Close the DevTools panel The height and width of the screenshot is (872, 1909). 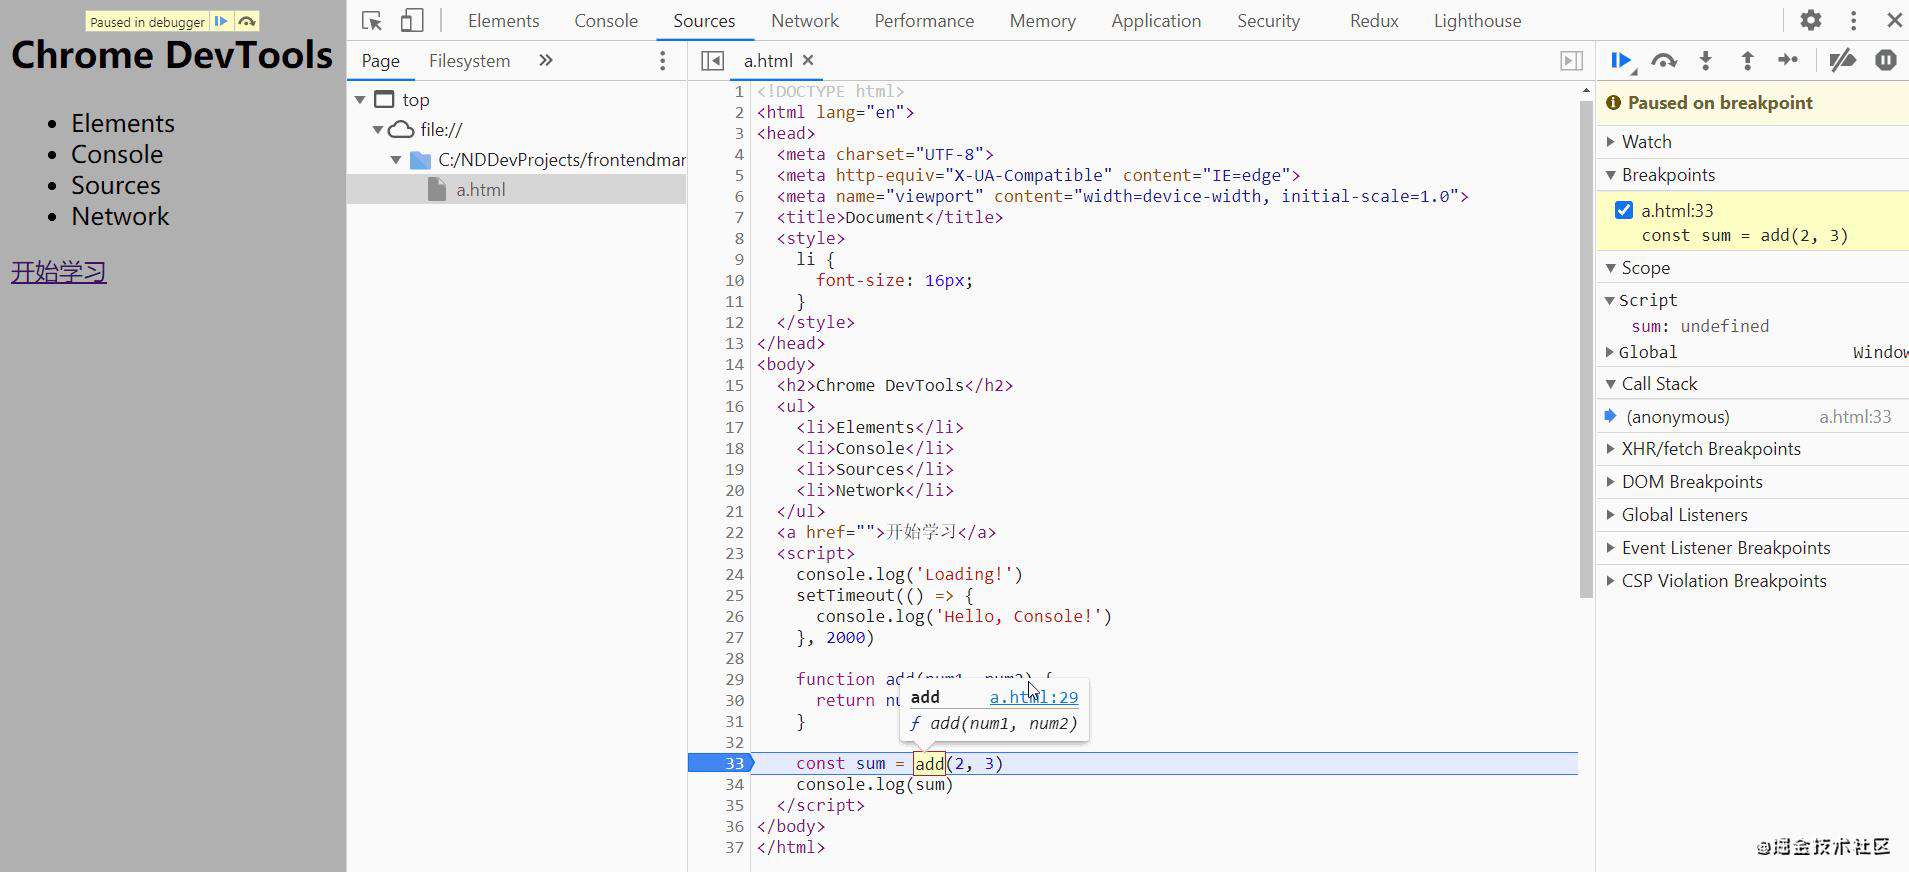[x=1894, y=20]
